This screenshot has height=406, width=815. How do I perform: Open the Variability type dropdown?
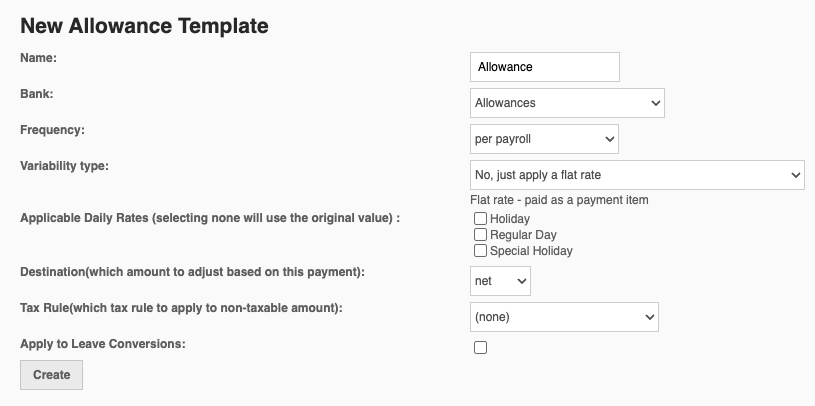click(637, 174)
